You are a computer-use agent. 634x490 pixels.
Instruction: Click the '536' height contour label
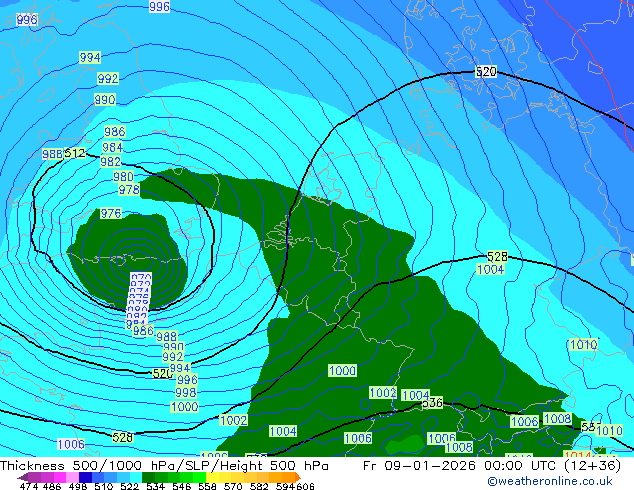pyautogui.click(x=432, y=403)
